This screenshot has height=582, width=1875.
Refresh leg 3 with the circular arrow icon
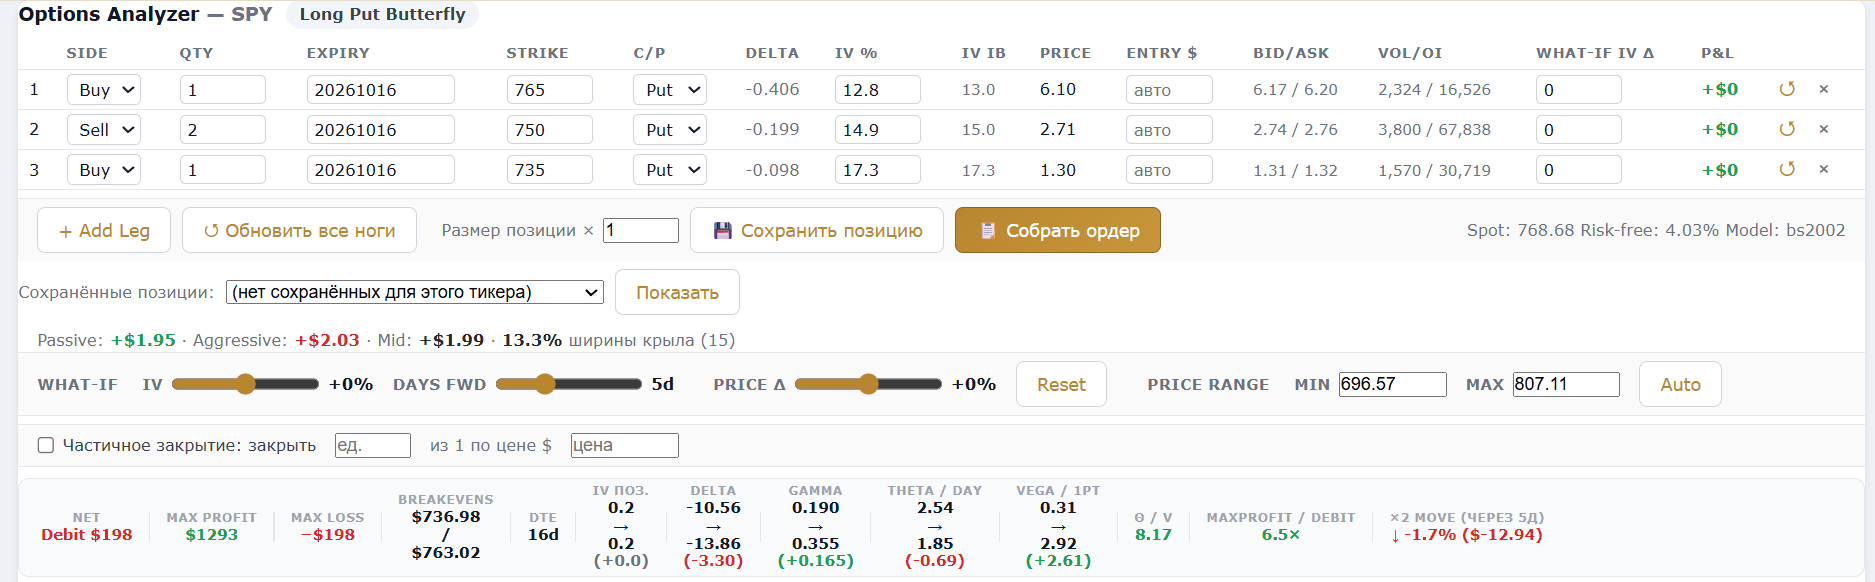click(x=1787, y=169)
